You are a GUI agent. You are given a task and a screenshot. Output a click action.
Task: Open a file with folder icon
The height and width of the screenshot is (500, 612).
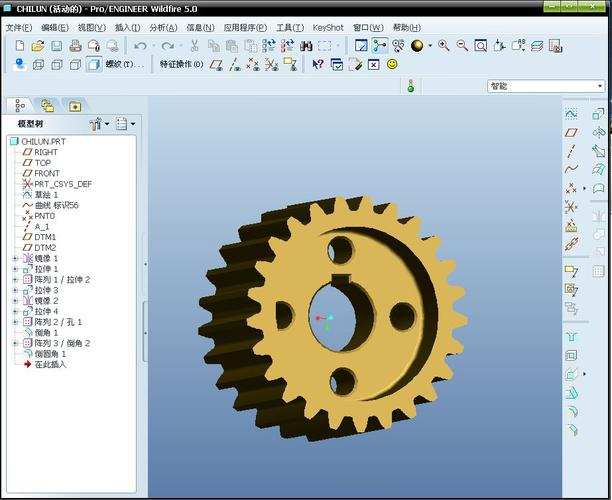click(38, 46)
